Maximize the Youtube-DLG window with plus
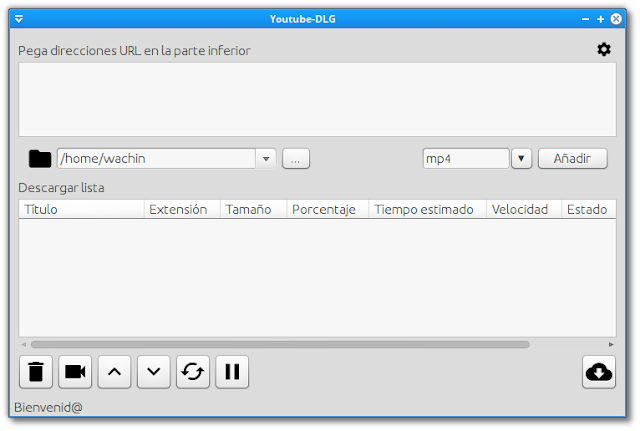 [600, 19]
